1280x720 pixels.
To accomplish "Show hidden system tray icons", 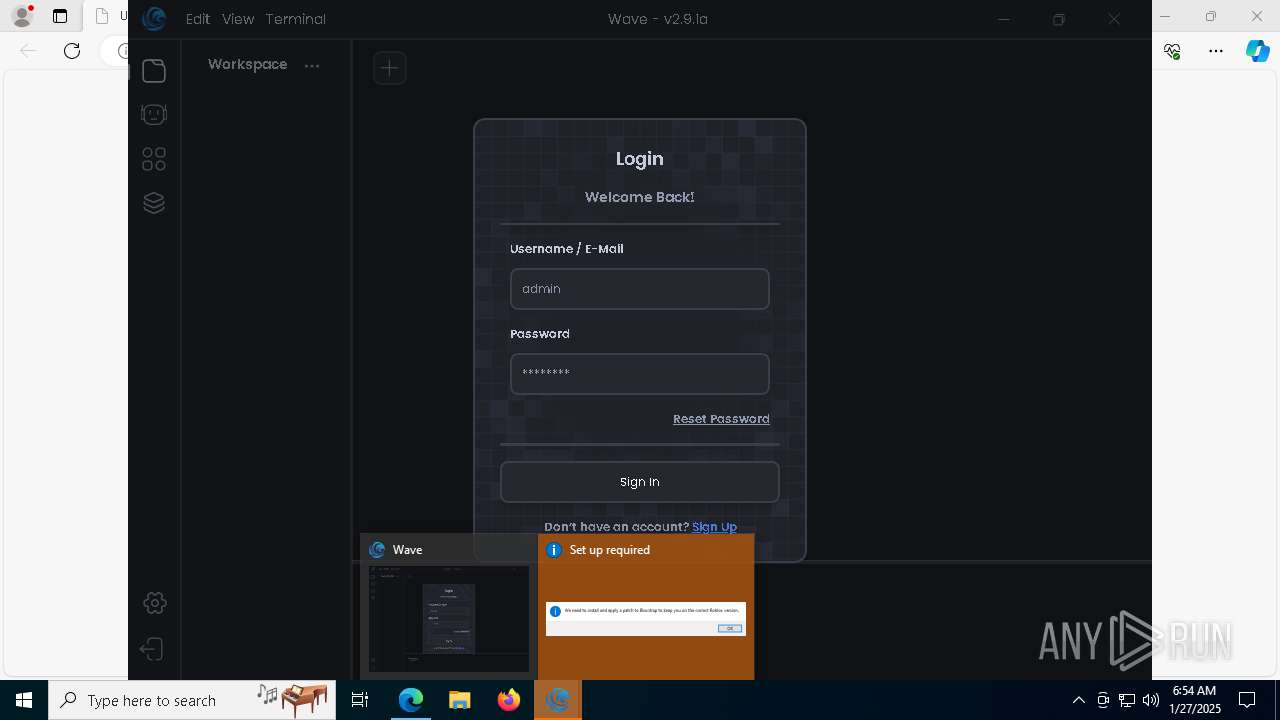I will coord(1079,700).
